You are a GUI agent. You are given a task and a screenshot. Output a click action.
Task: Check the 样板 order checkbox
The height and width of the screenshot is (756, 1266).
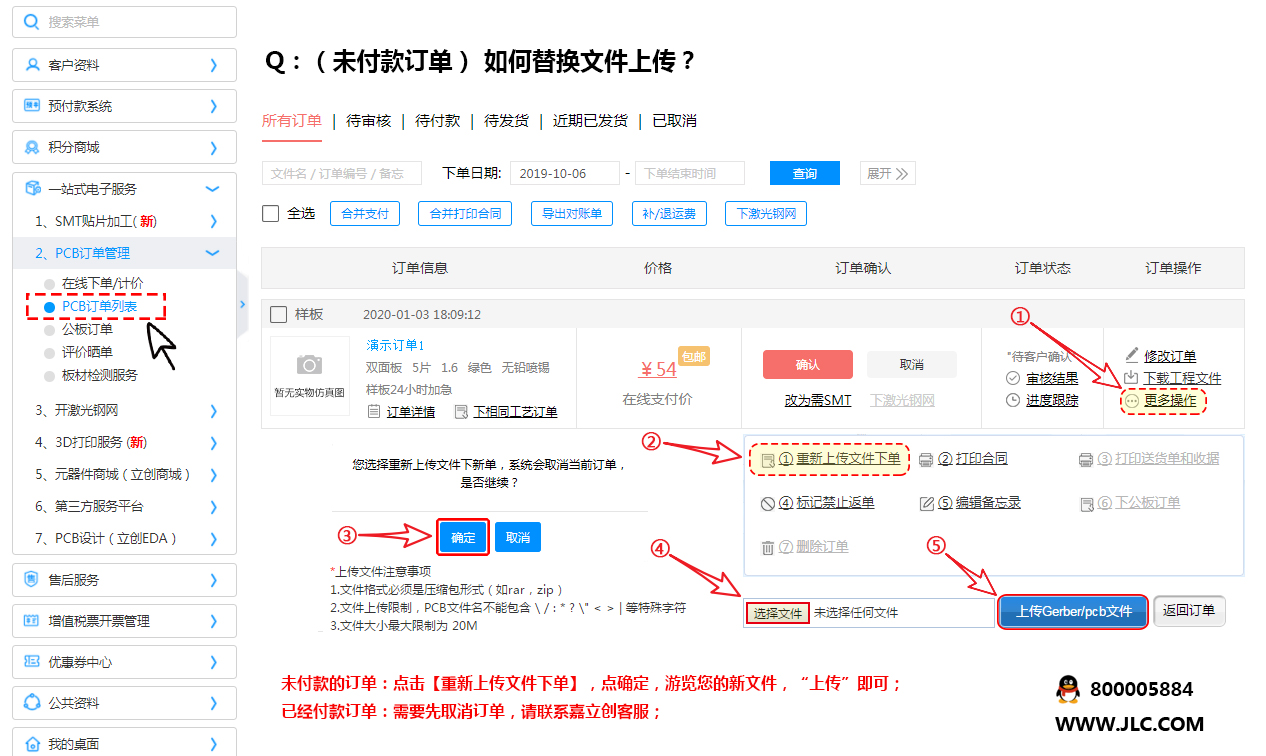[278, 313]
